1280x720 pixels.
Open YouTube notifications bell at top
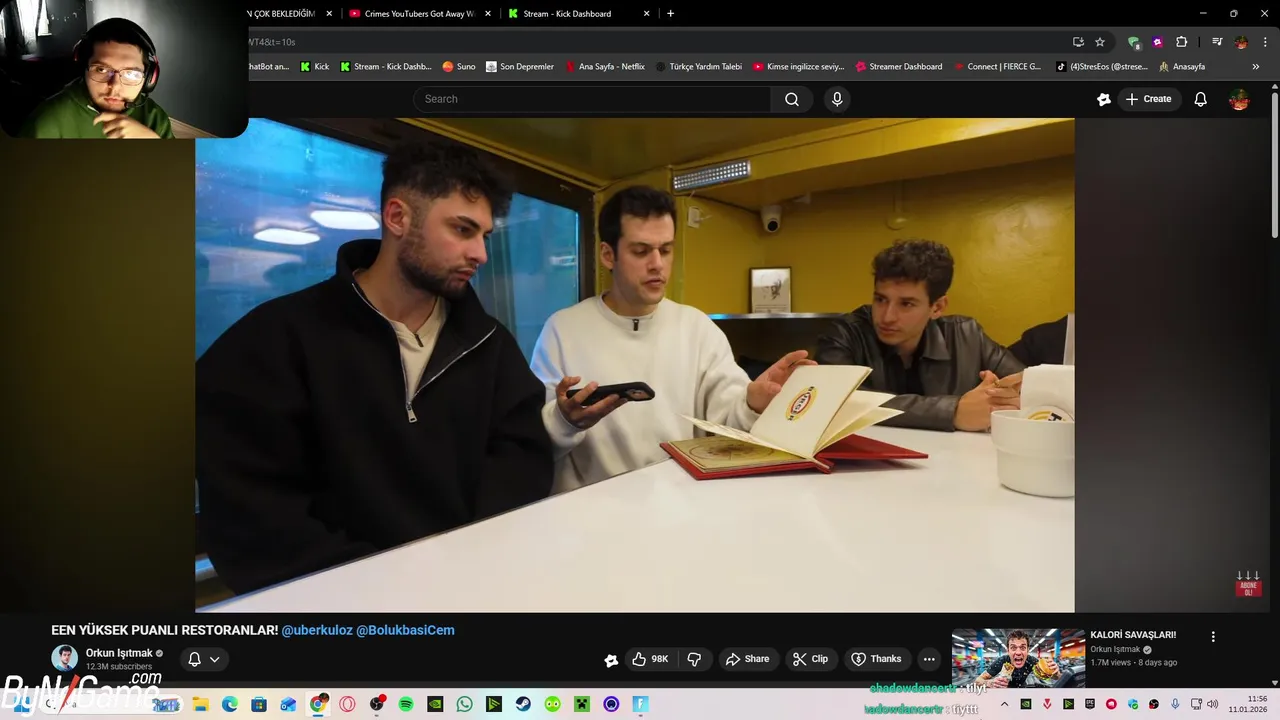[1201, 99]
